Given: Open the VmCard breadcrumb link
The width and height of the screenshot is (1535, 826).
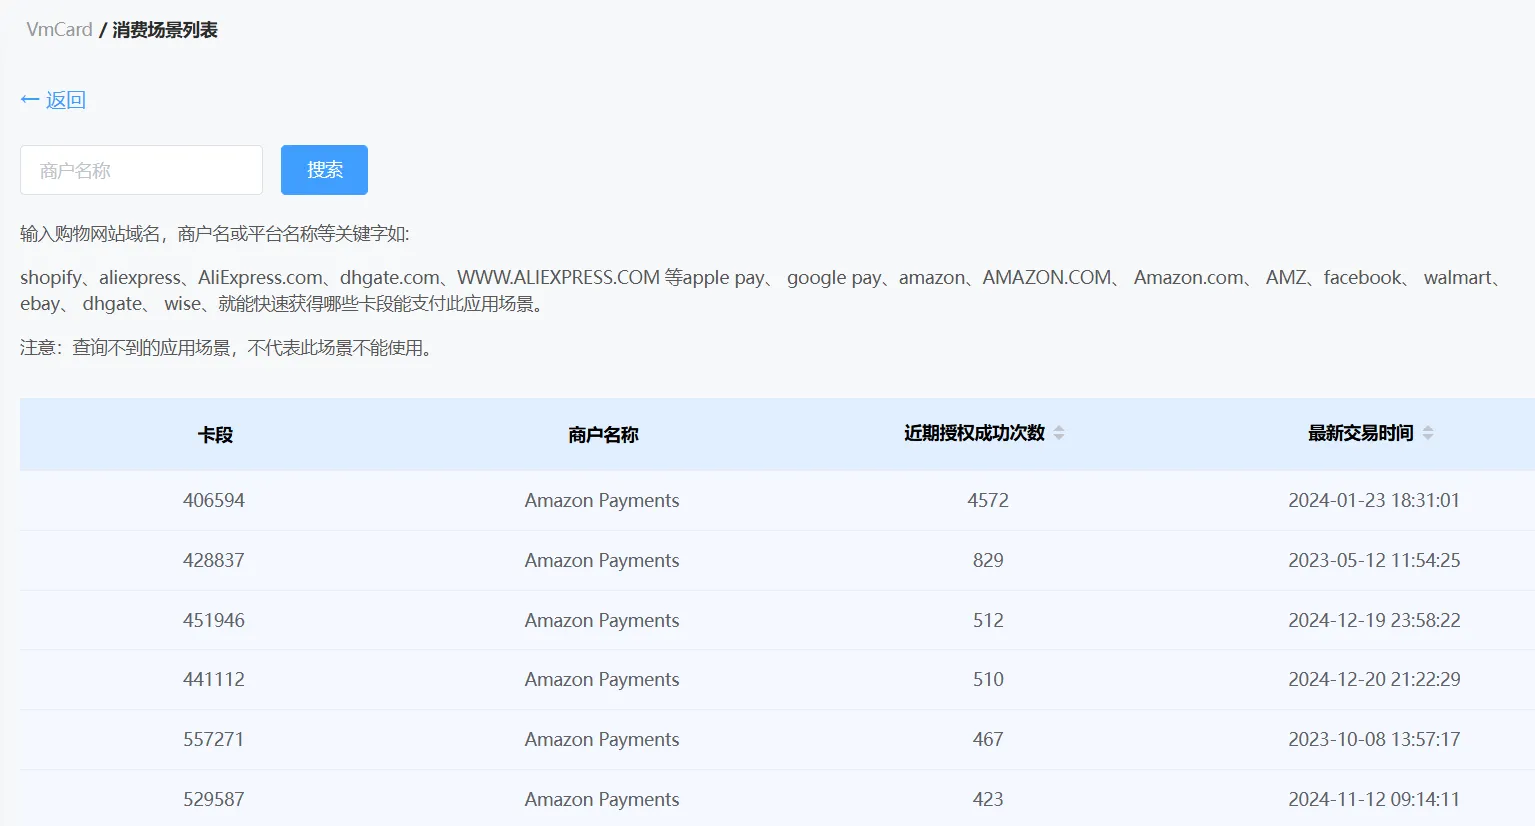Looking at the screenshot, I should 59,30.
